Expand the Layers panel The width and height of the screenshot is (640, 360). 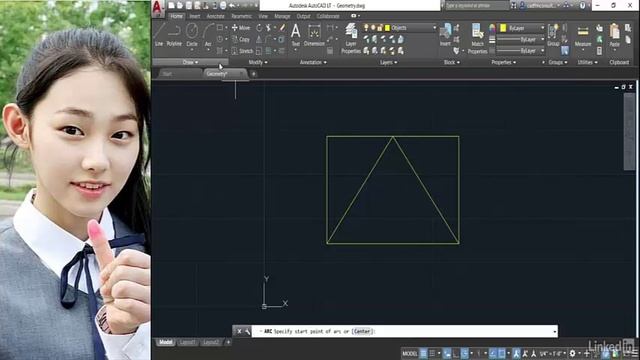tap(389, 62)
